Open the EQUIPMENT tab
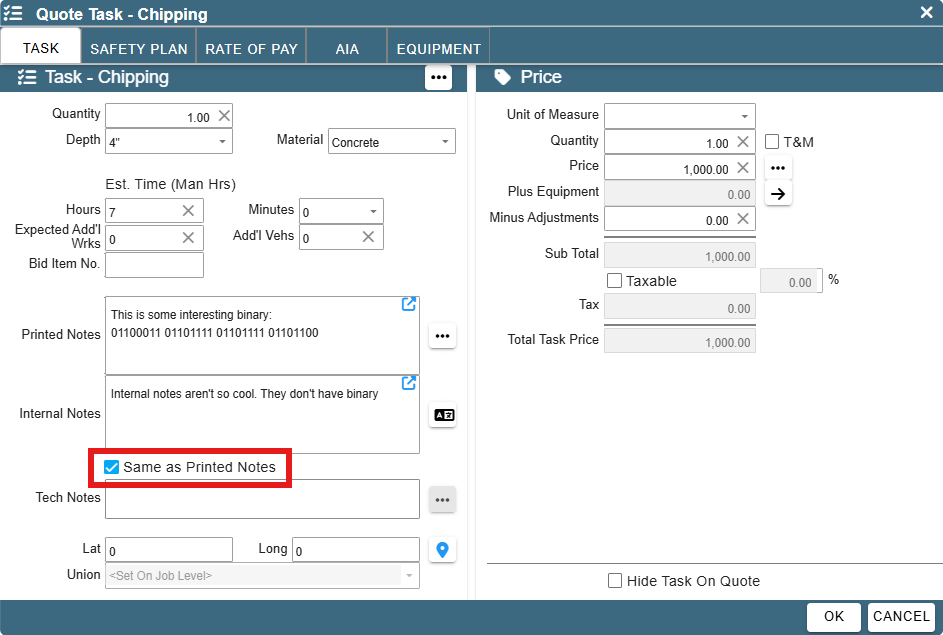943x635 pixels. pos(438,49)
